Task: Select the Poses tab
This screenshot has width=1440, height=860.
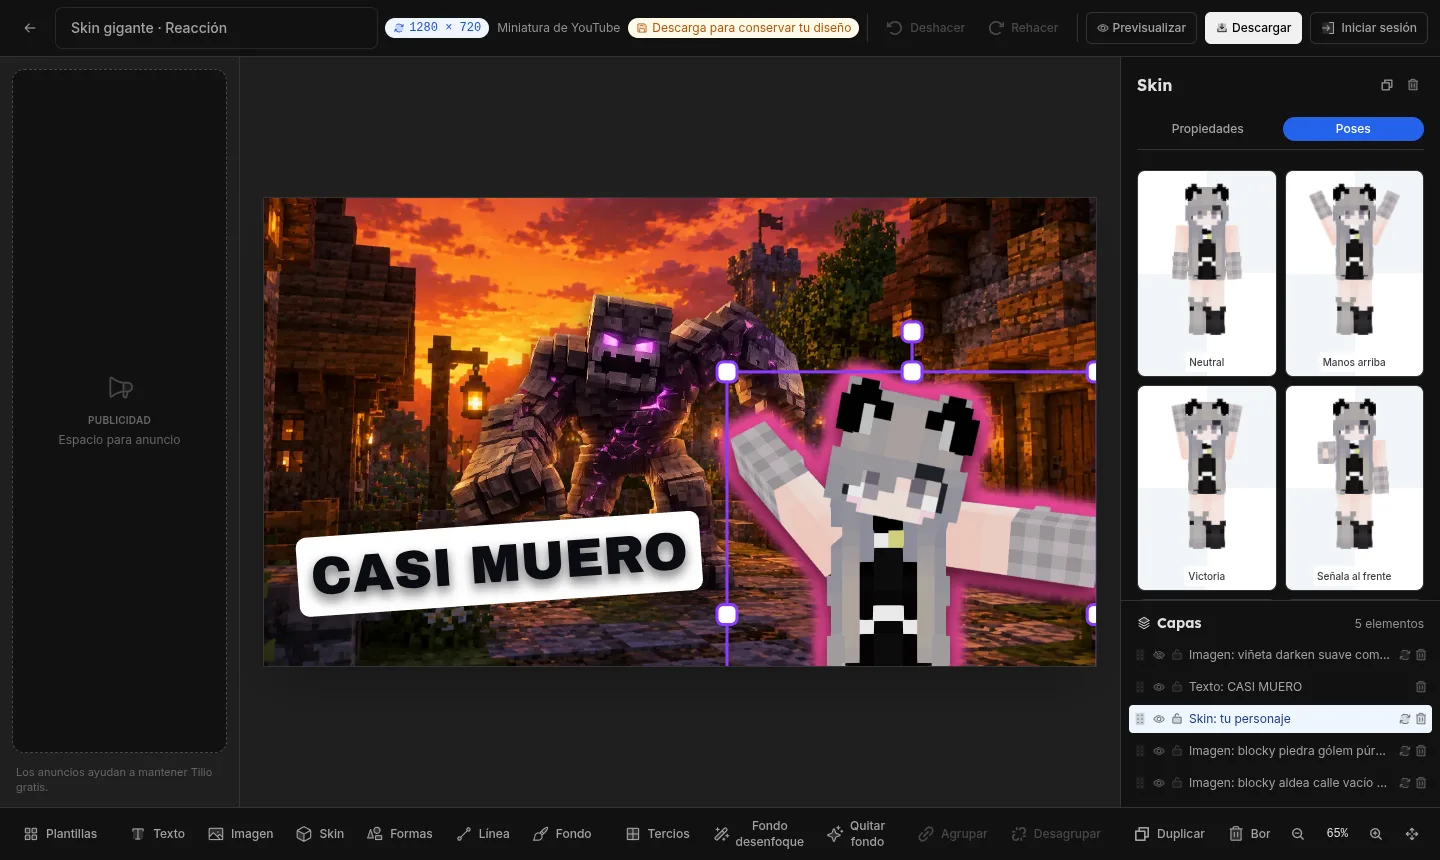Action: coord(1353,129)
